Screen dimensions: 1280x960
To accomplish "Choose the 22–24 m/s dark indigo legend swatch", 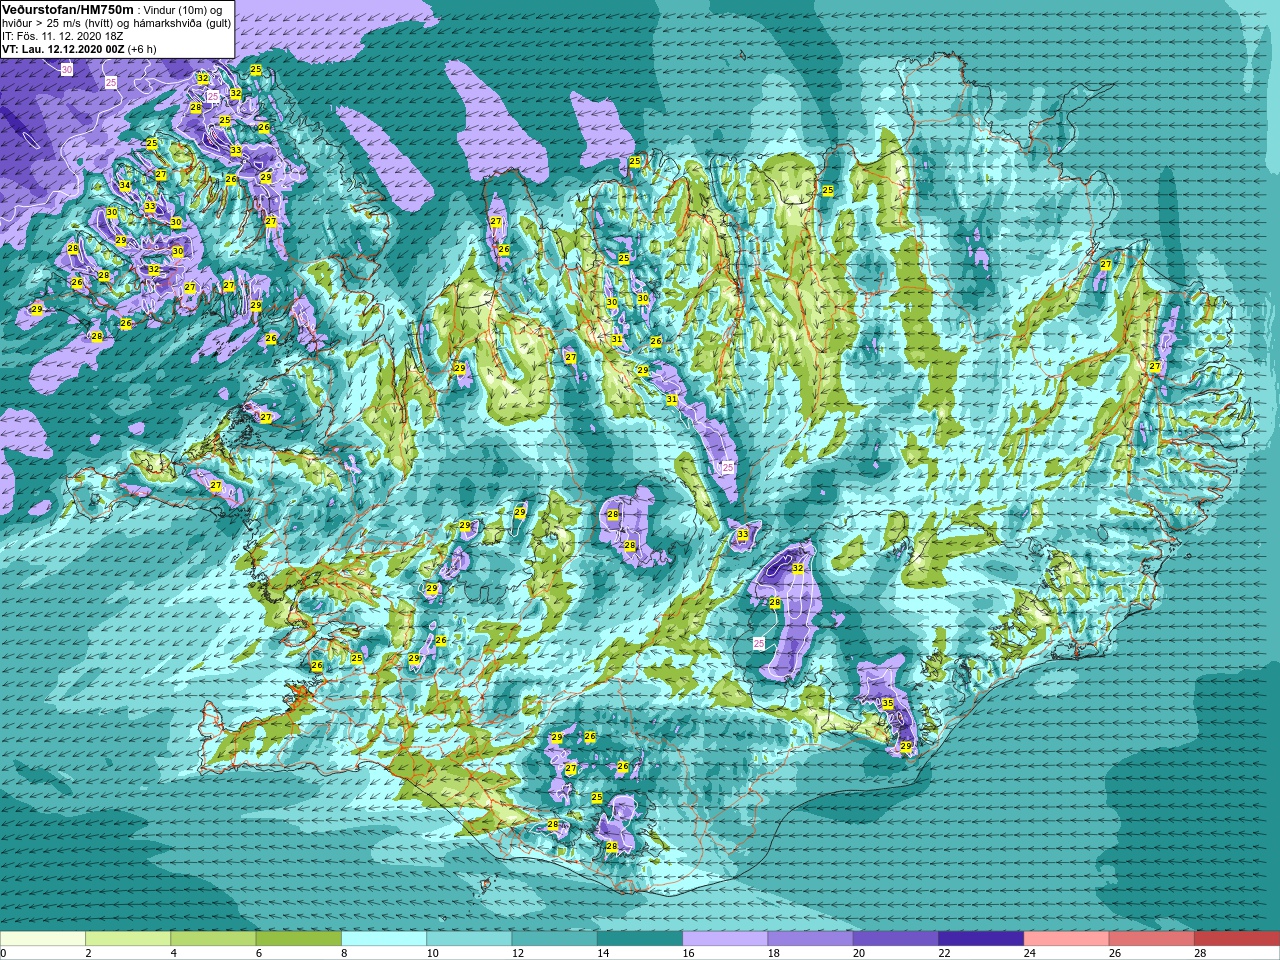I will (981, 938).
